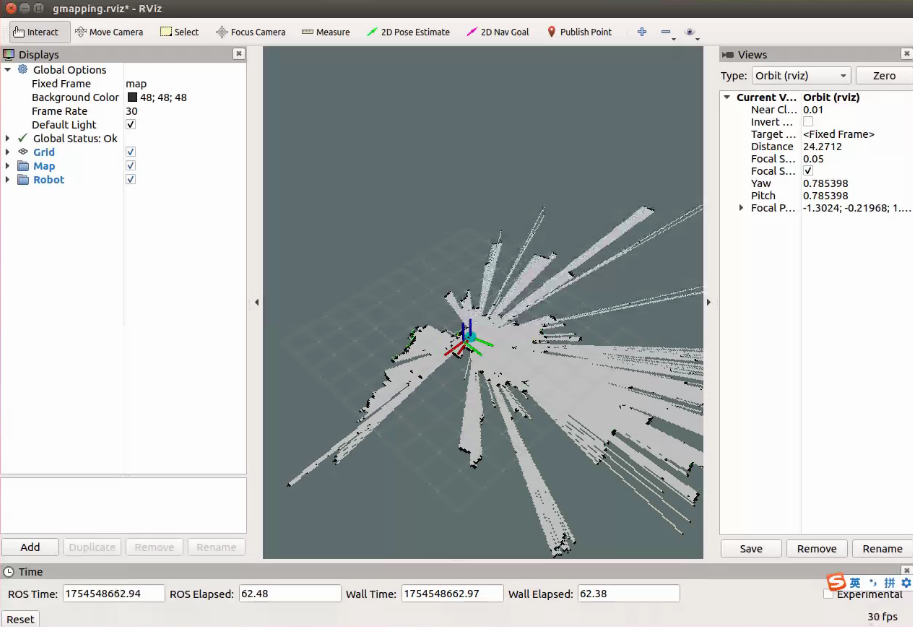Click the blue plus add-tool icon
Screen dimensions: 913x627
(x=642, y=31)
